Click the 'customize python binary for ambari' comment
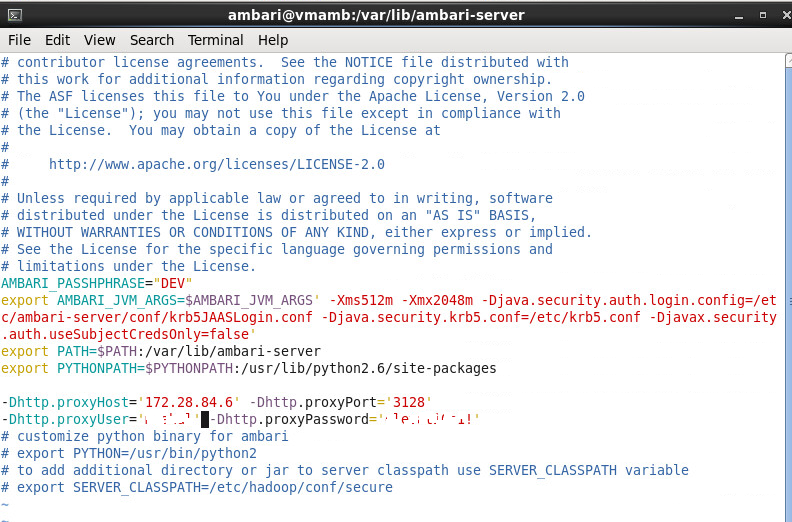Screen dimensions: 792x522 coord(144,436)
